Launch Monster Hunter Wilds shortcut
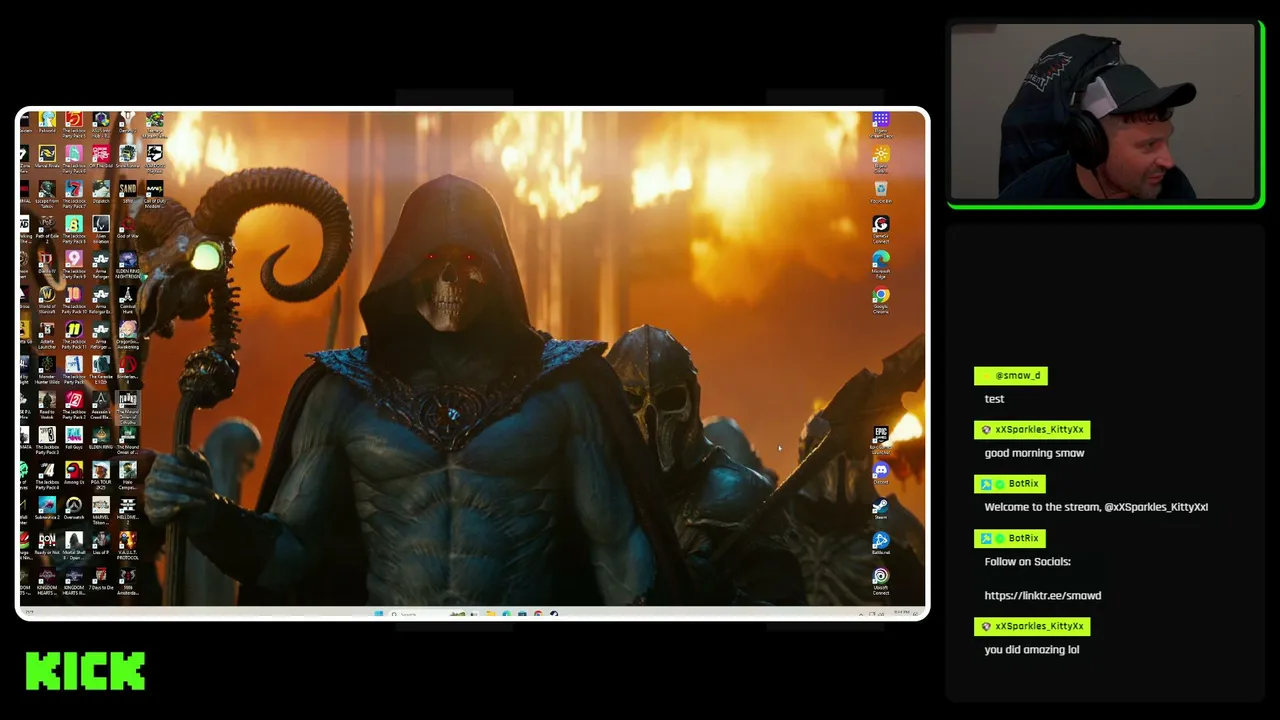 (x=47, y=368)
